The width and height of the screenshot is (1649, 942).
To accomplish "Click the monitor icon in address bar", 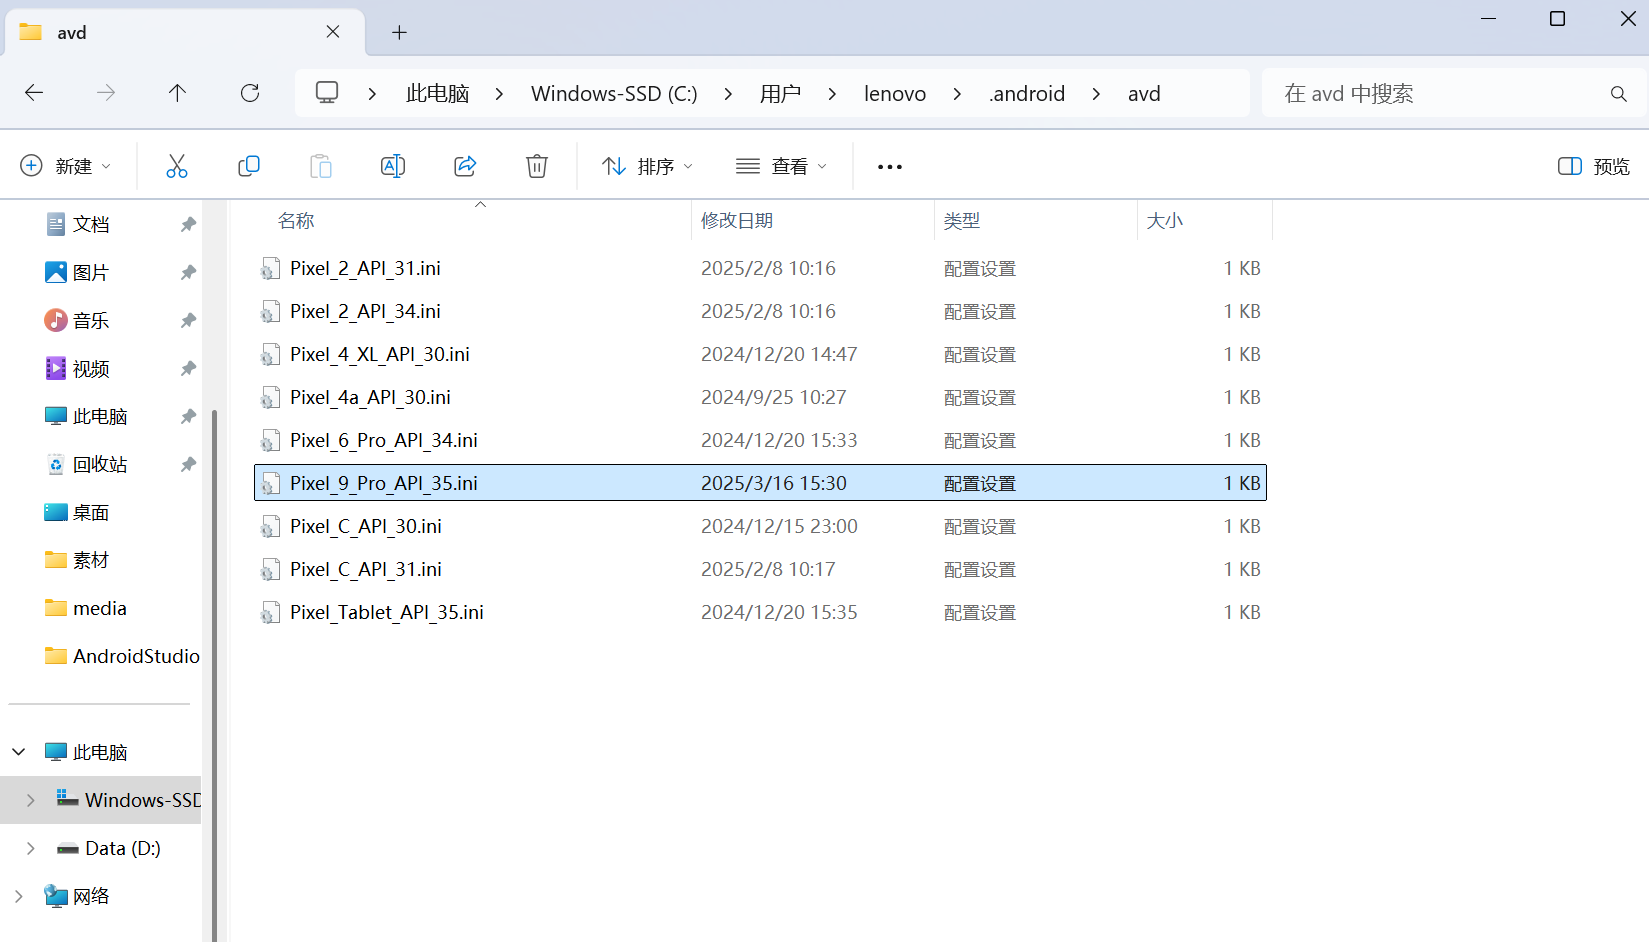I will [x=327, y=93].
